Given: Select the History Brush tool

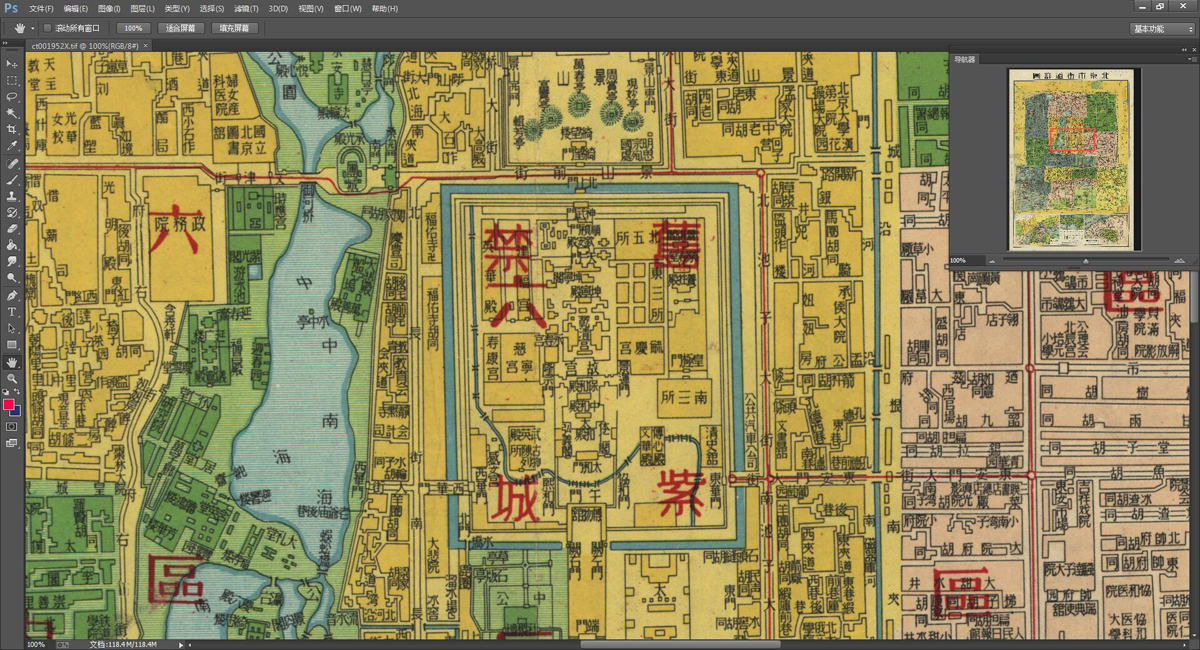Looking at the screenshot, I should 12,213.
